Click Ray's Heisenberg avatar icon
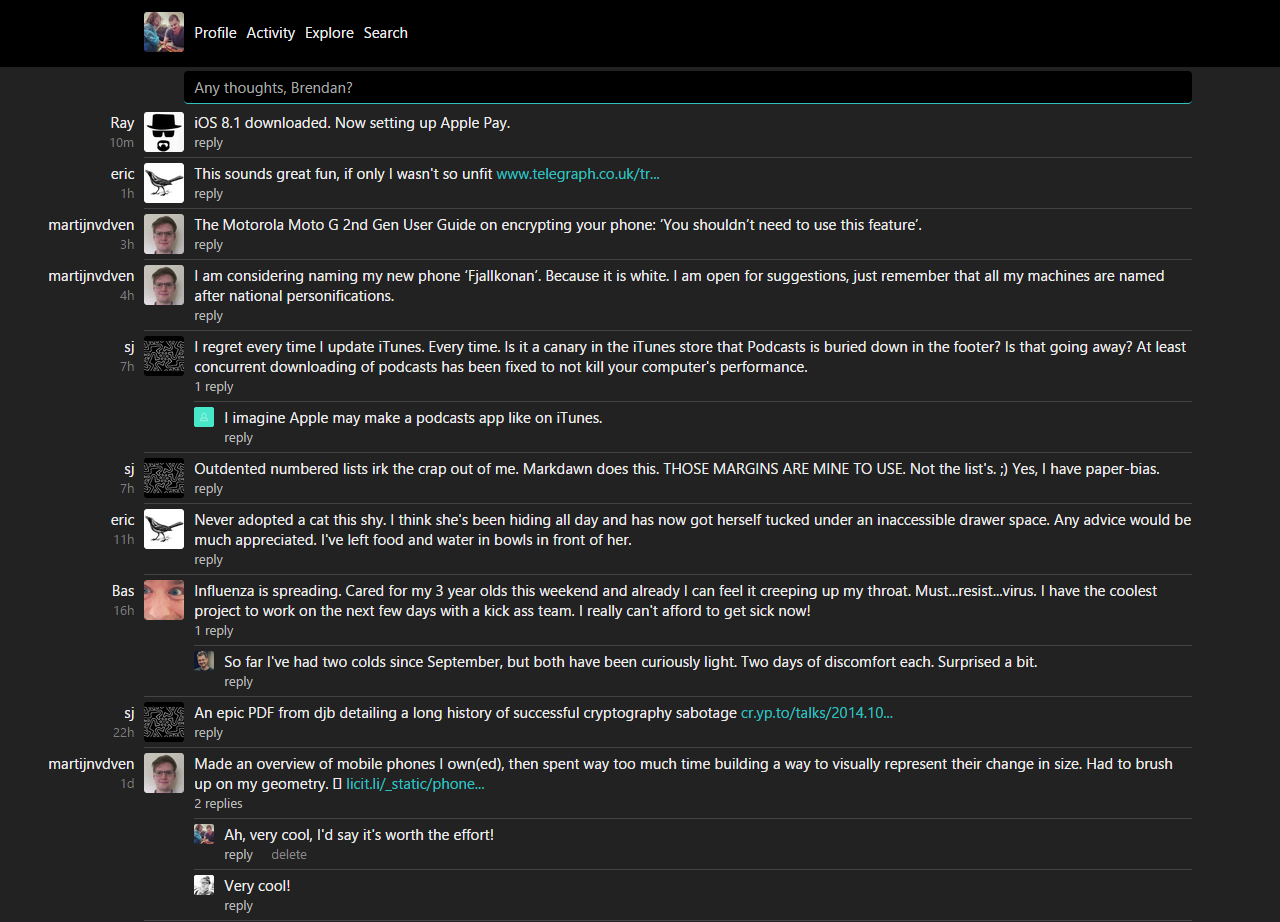This screenshot has width=1280, height=922. (x=164, y=132)
